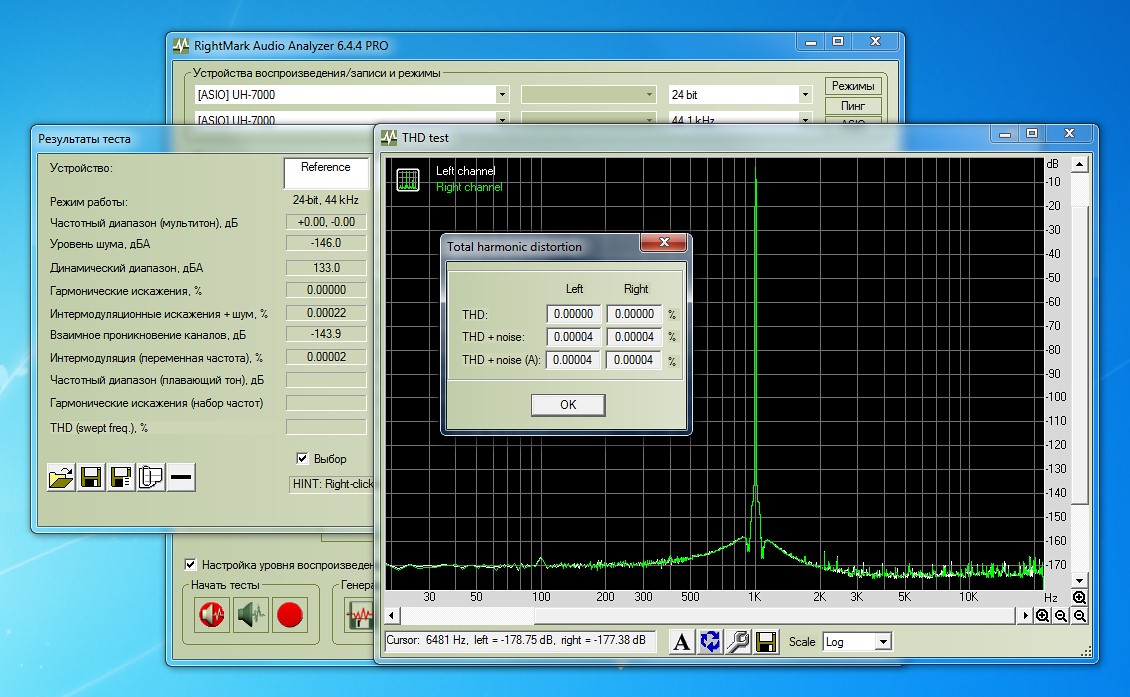
Task: Click harmonic distortion value 0.00000 in results
Action: click(x=326, y=290)
